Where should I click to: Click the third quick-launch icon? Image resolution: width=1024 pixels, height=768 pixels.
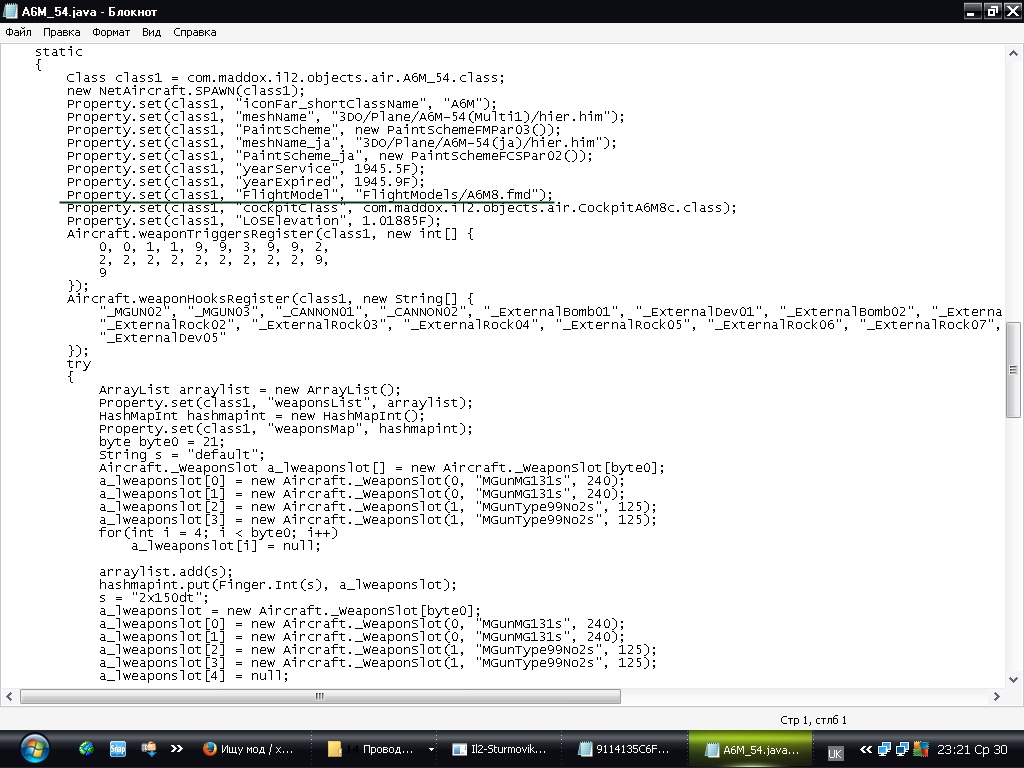tap(149, 749)
